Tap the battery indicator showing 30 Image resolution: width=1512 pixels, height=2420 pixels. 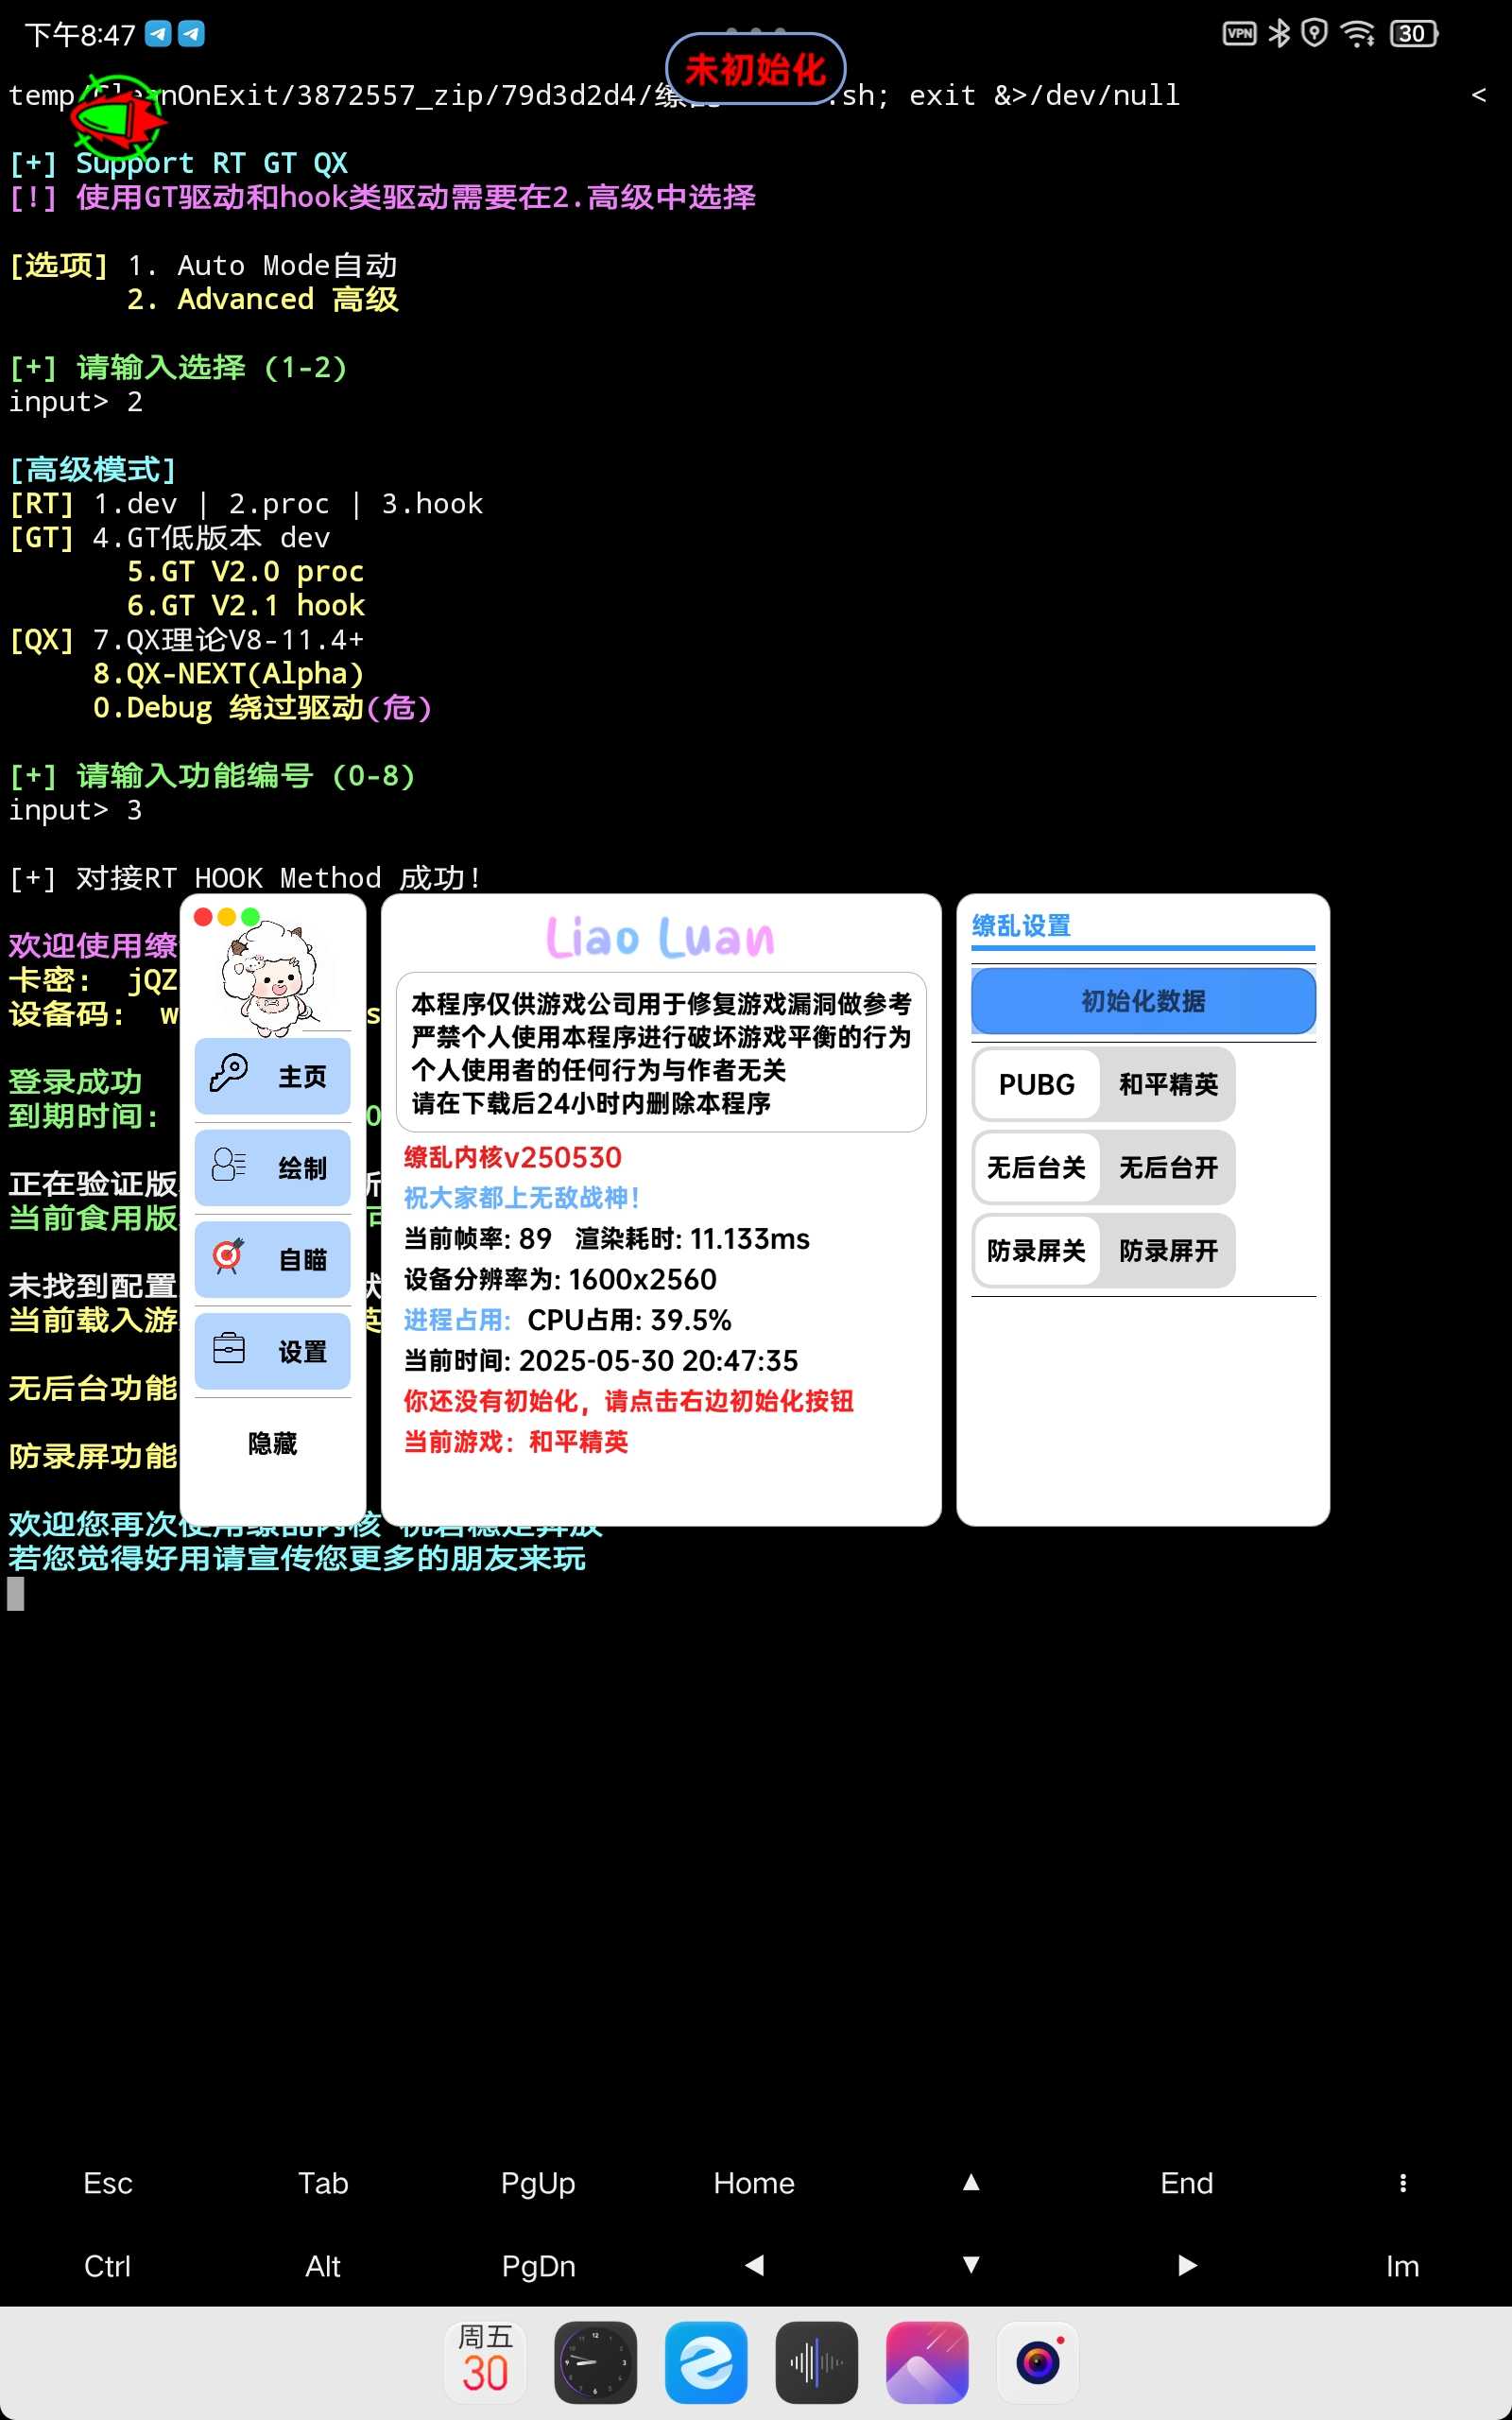1413,33
